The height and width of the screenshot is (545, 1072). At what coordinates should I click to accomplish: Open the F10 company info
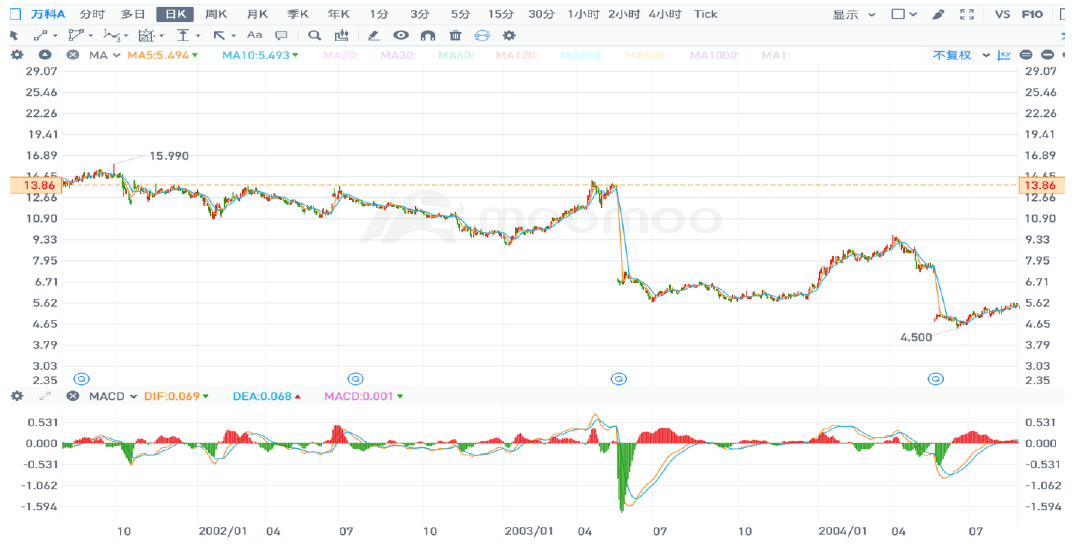coord(1033,14)
